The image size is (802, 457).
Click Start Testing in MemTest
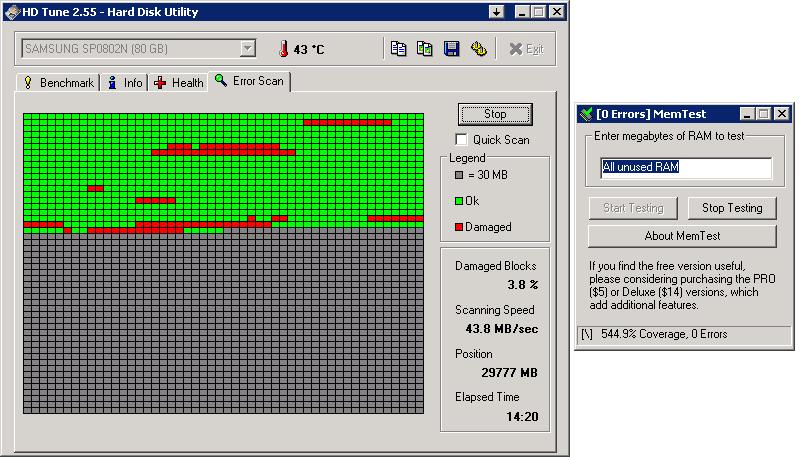tap(633, 208)
